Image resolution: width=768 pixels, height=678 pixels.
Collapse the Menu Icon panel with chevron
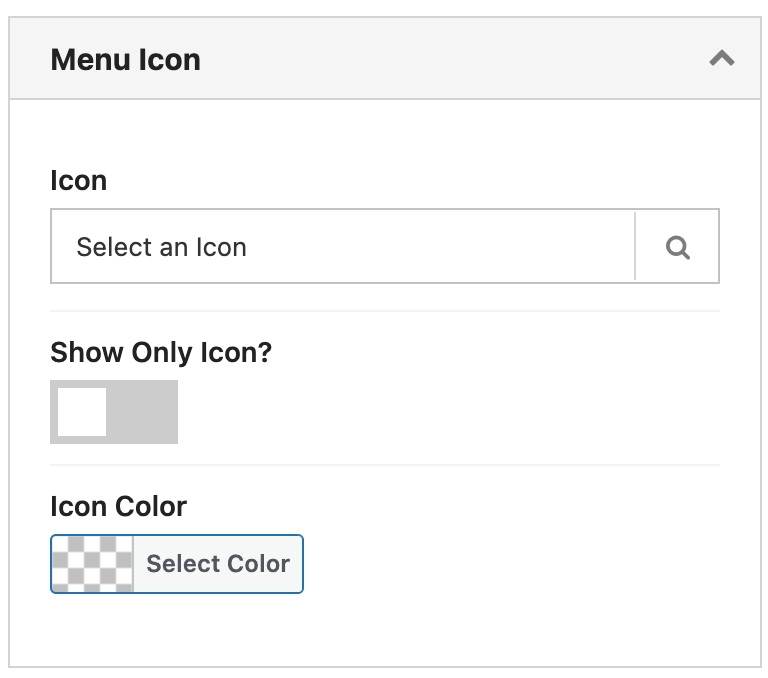click(x=721, y=59)
